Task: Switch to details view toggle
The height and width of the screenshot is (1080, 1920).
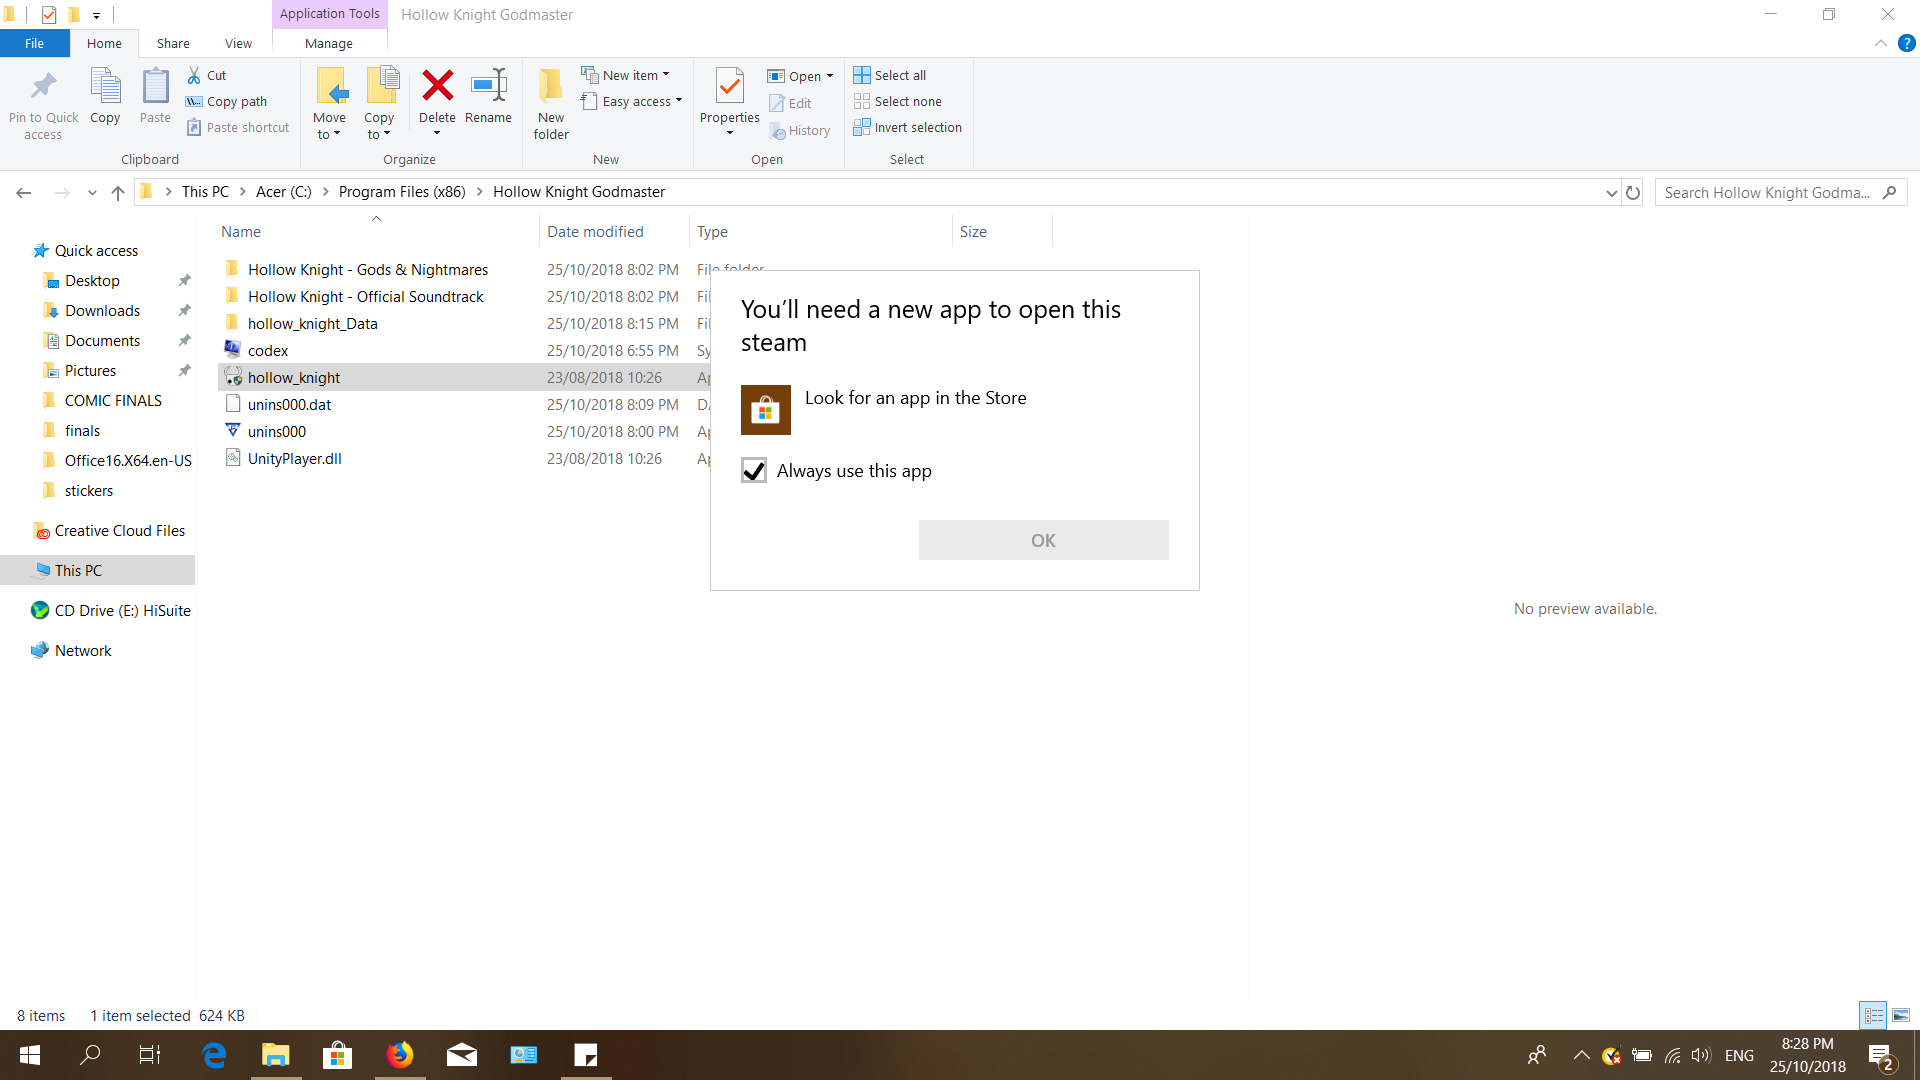Action: (1873, 1015)
